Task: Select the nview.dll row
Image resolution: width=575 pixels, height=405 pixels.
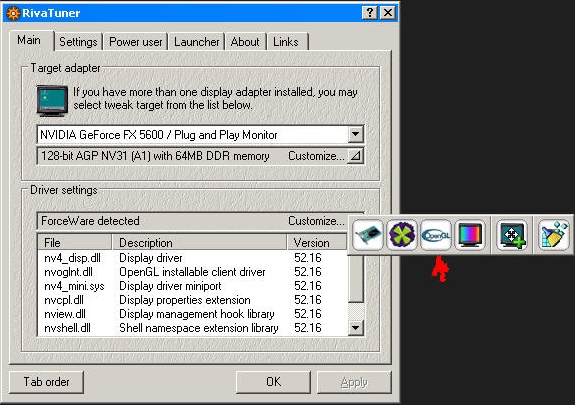Action: (193, 314)
